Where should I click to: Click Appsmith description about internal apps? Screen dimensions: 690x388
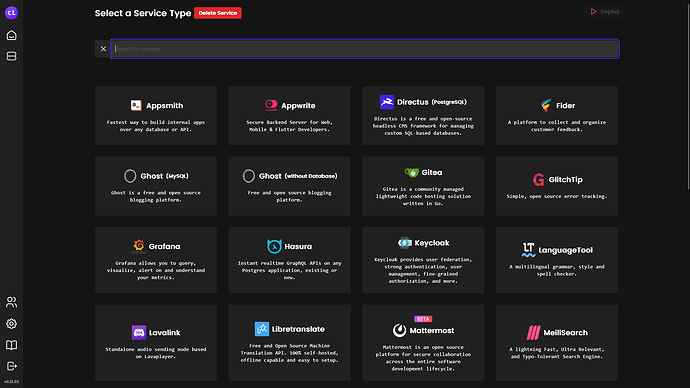(x=156, y=126)
